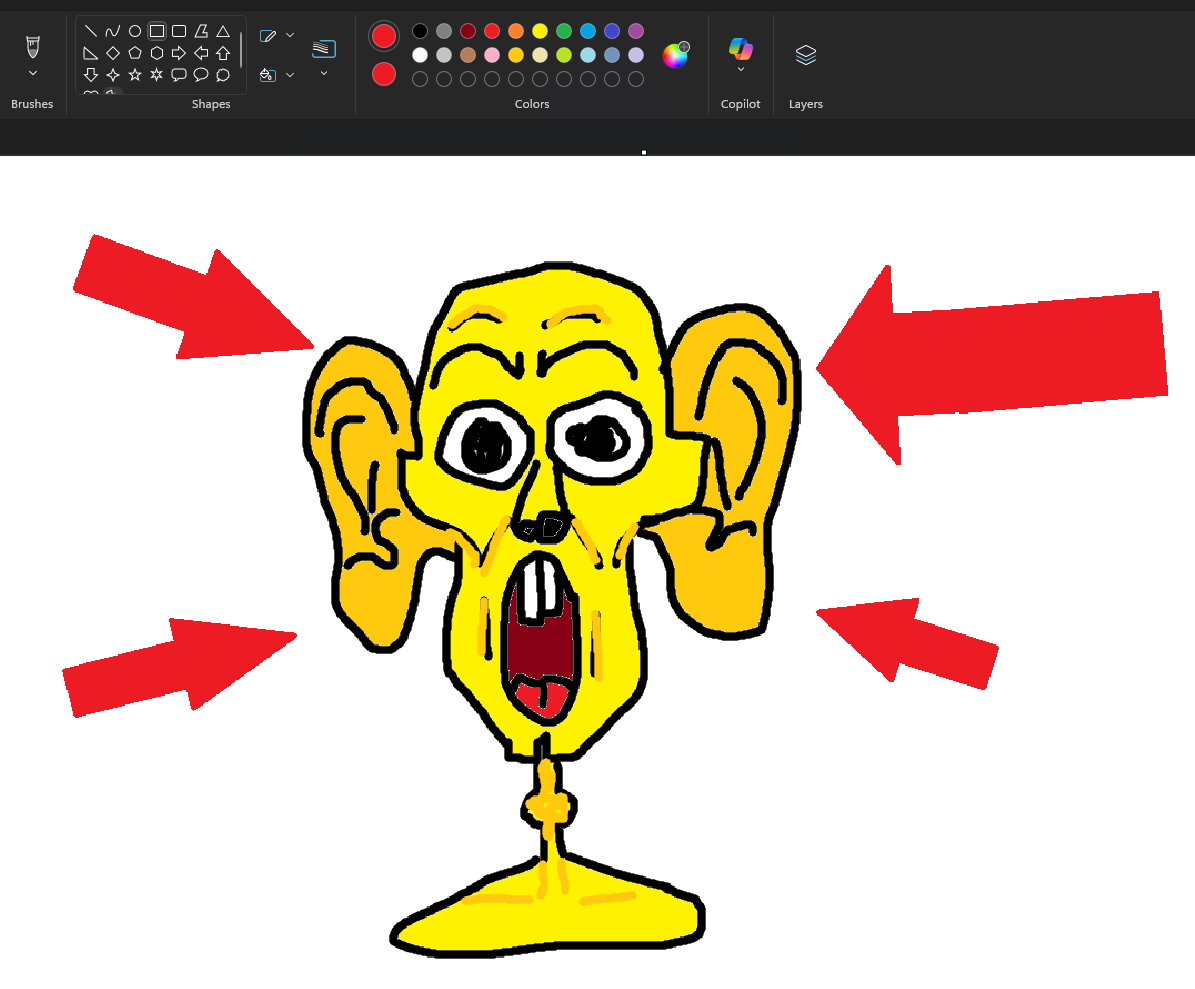Choose the Hexagon shape
1195x989 pixels.
pyautogui.click(x=157, y=53)
